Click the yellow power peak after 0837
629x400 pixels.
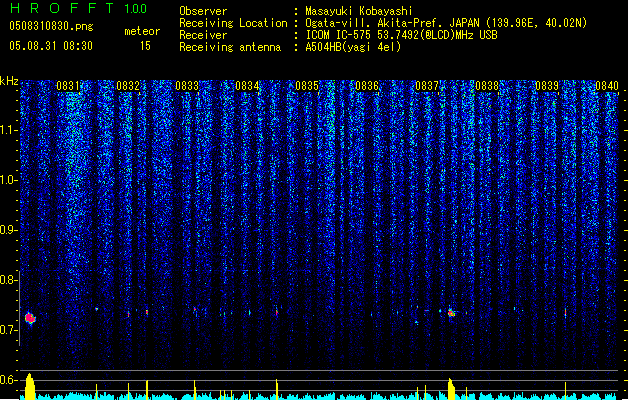click(451, 389)
